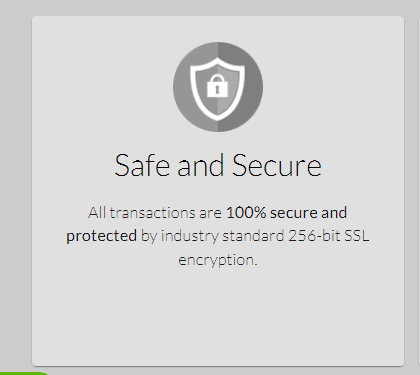The image size is (420, 375).
Task: Click the darker right half of circle icon
Action: [240, 87]
